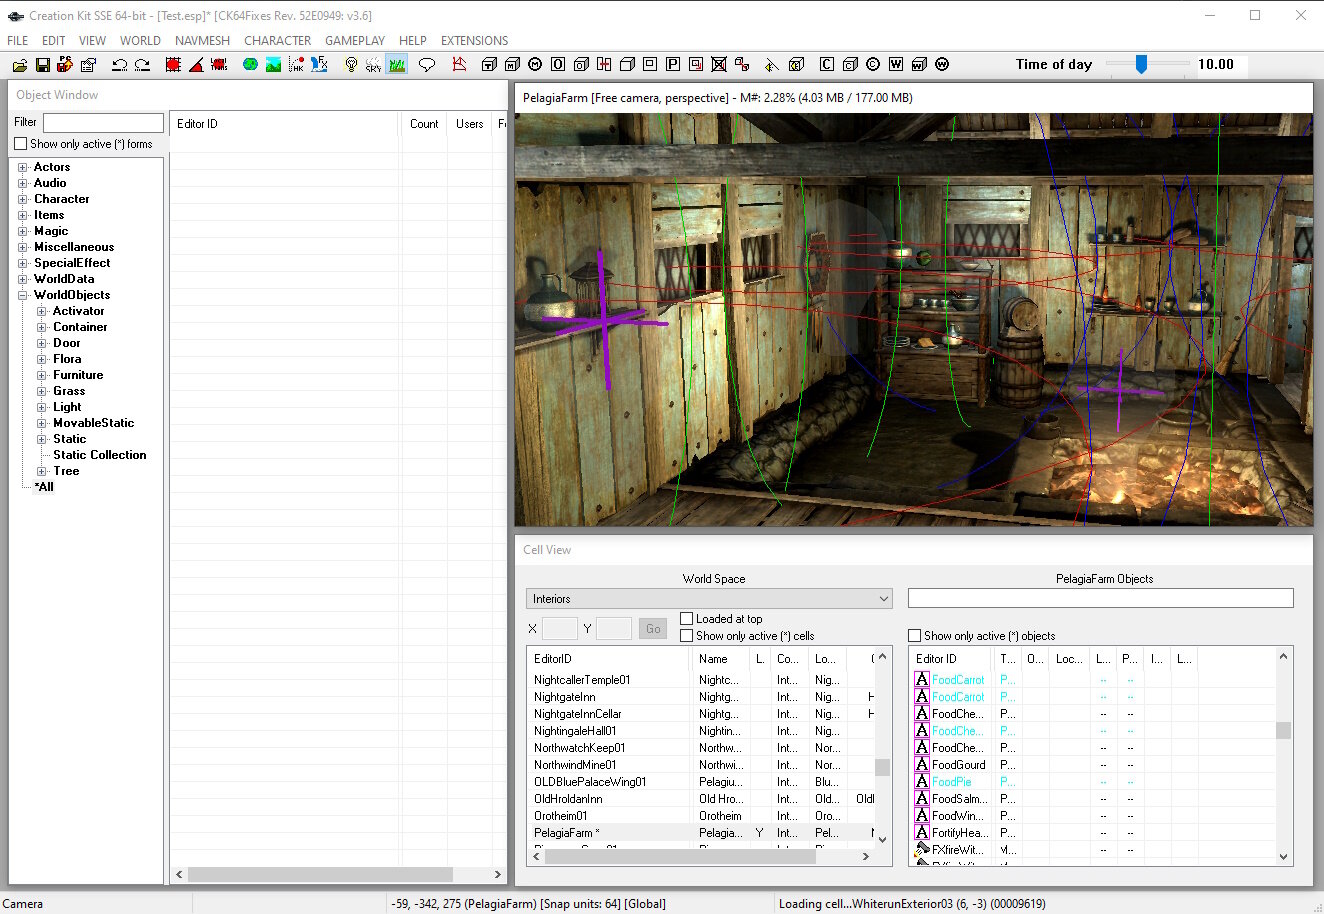This screenshot has height=914, width=1324.
Task: Sort the cell list by EditorID header
Action: [x=609, y=659]
